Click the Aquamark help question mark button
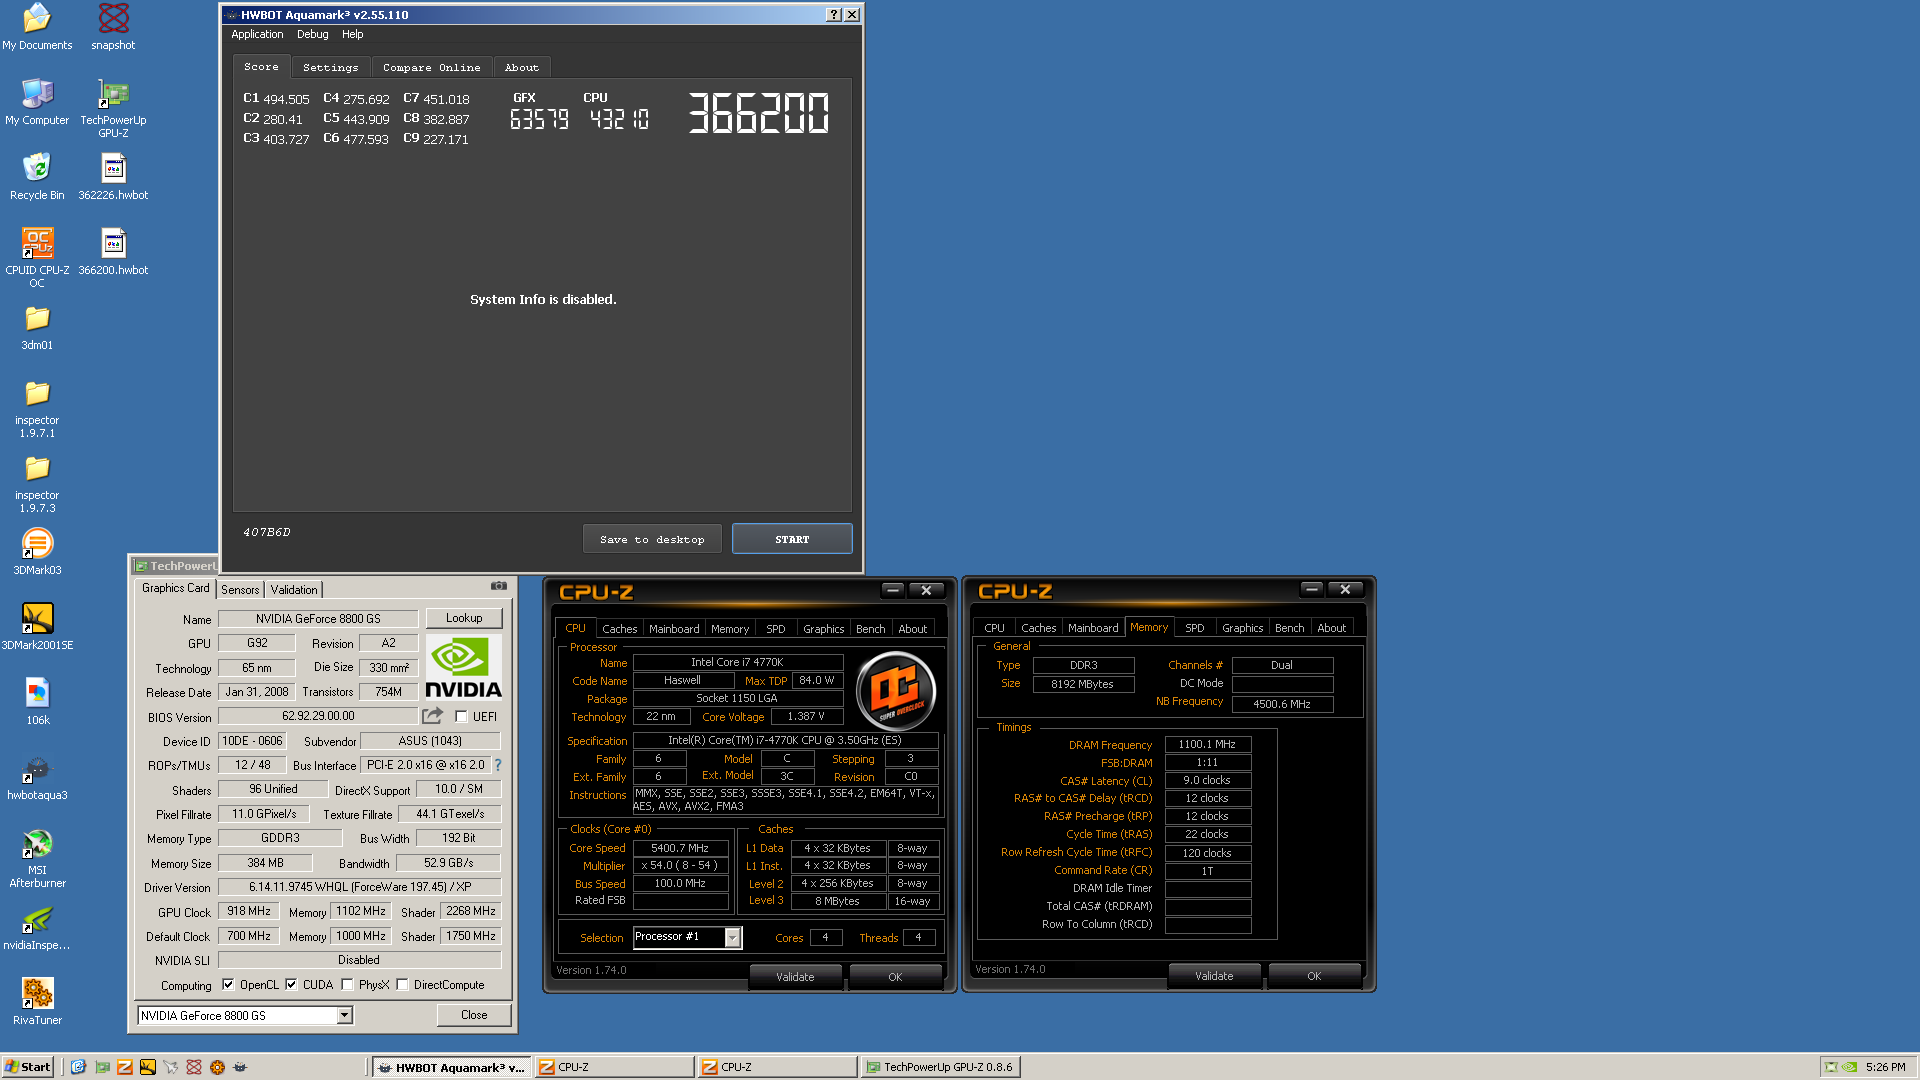Screen dimensions: 1920x1080 (x=834, y=15)
